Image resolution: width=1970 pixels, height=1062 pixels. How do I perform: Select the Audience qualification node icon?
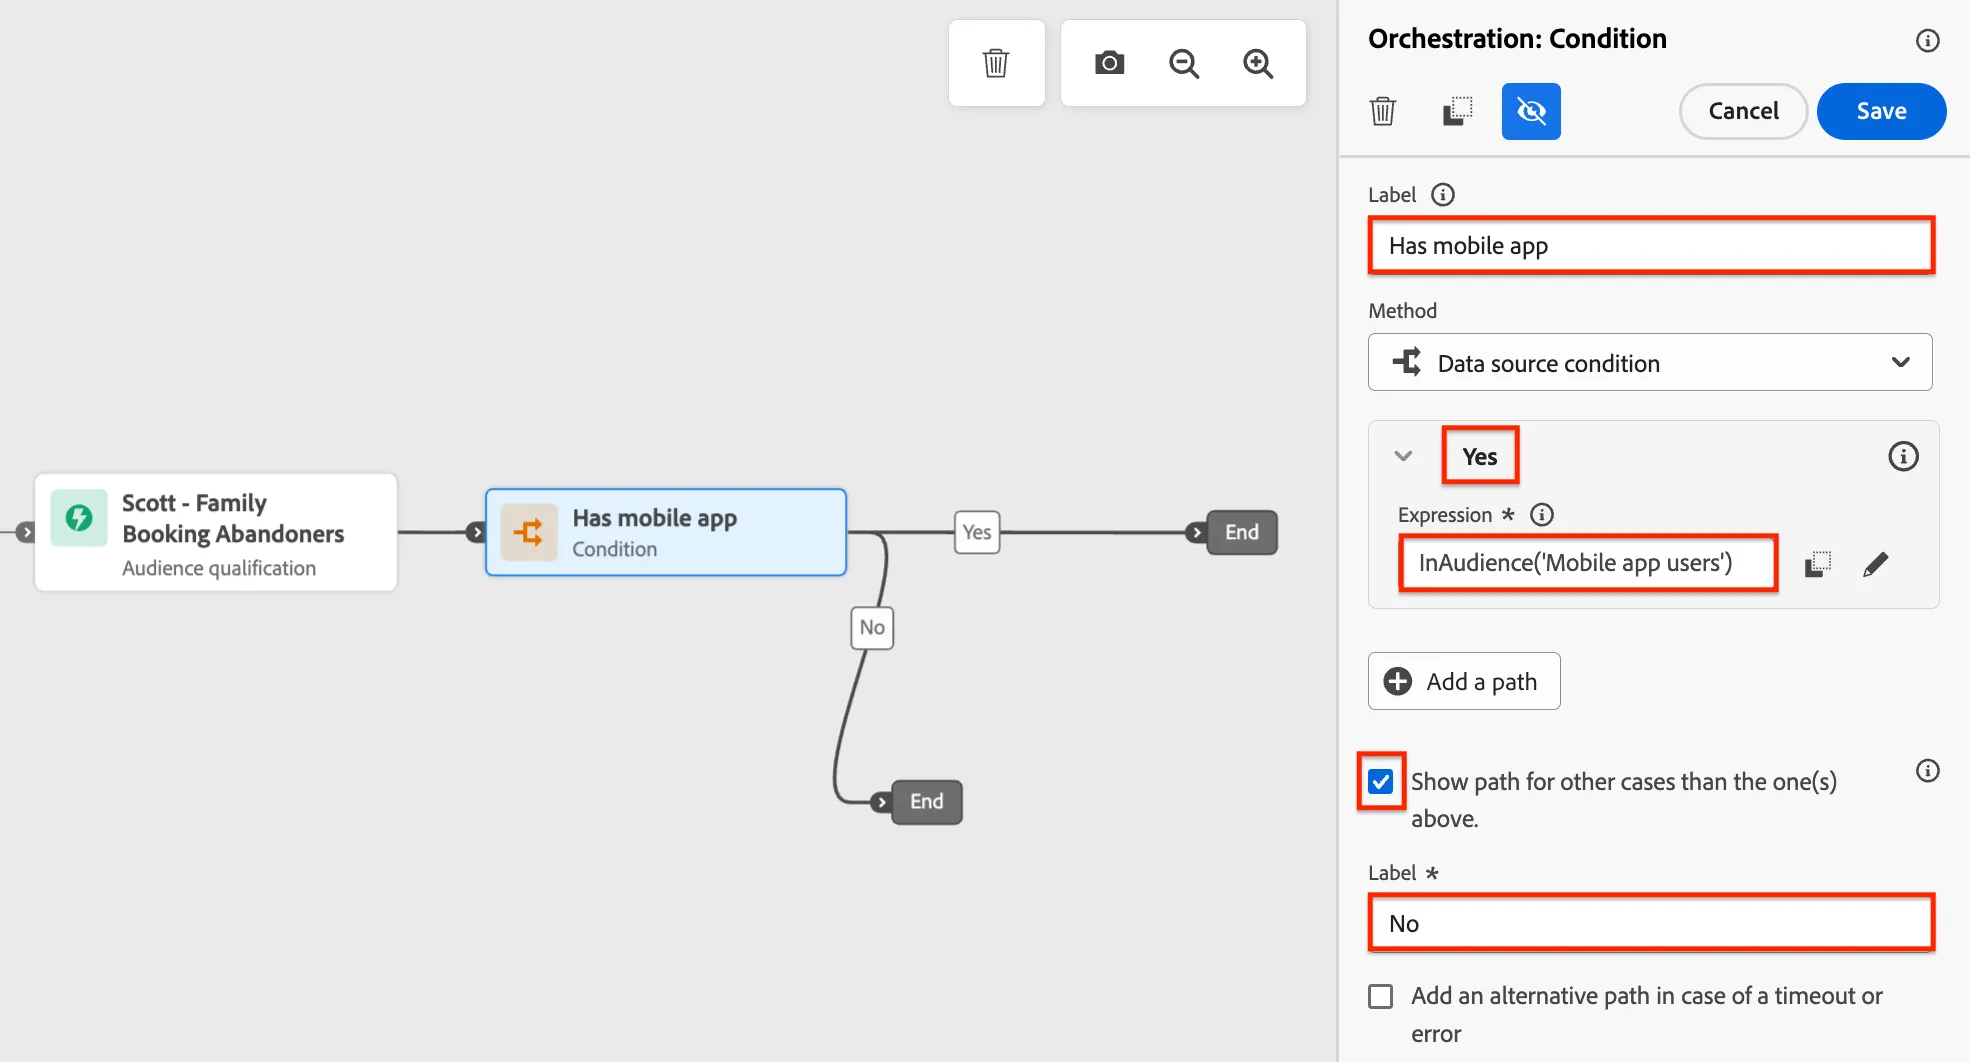click(79, 518)
